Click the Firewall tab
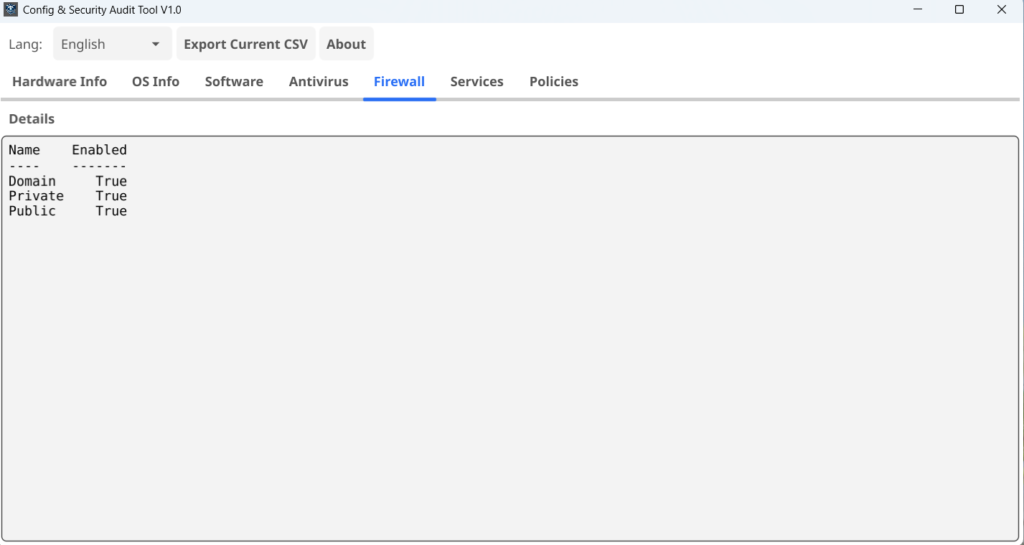This screenshot has height=545, width=1024. pyautogui.click(x=399, y=82)
